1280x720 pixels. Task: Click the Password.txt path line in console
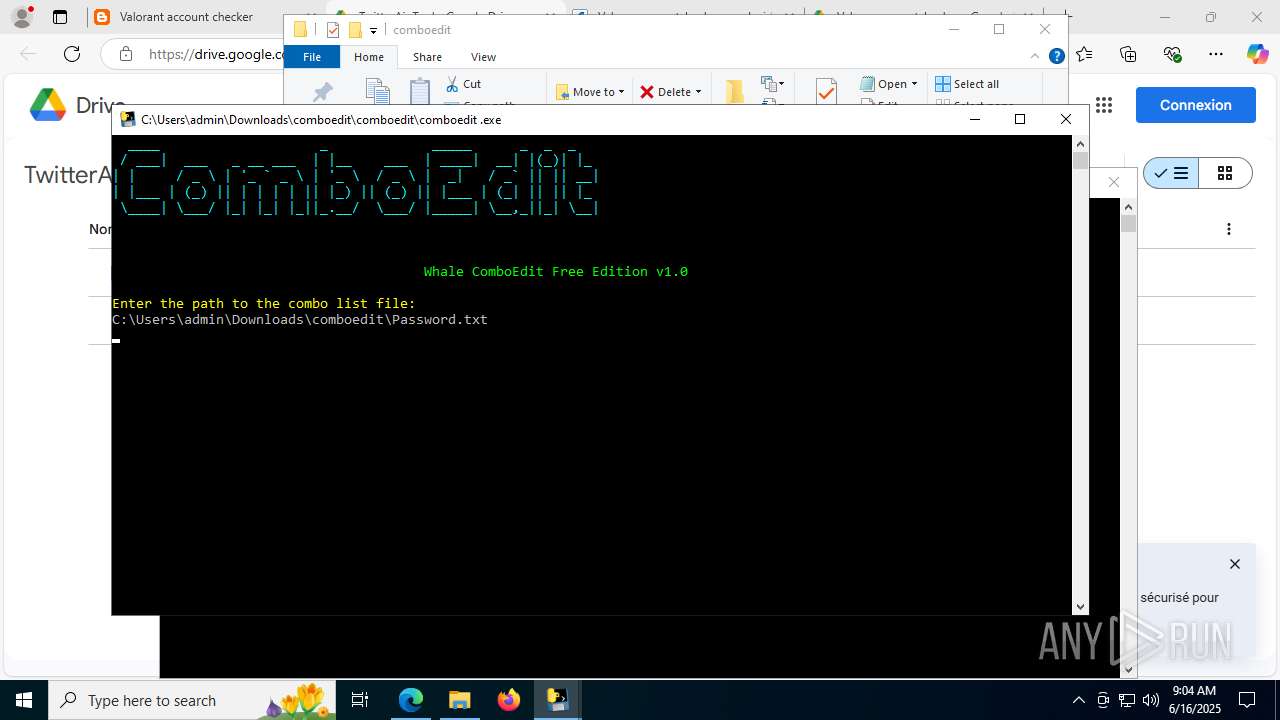point(300,320)
